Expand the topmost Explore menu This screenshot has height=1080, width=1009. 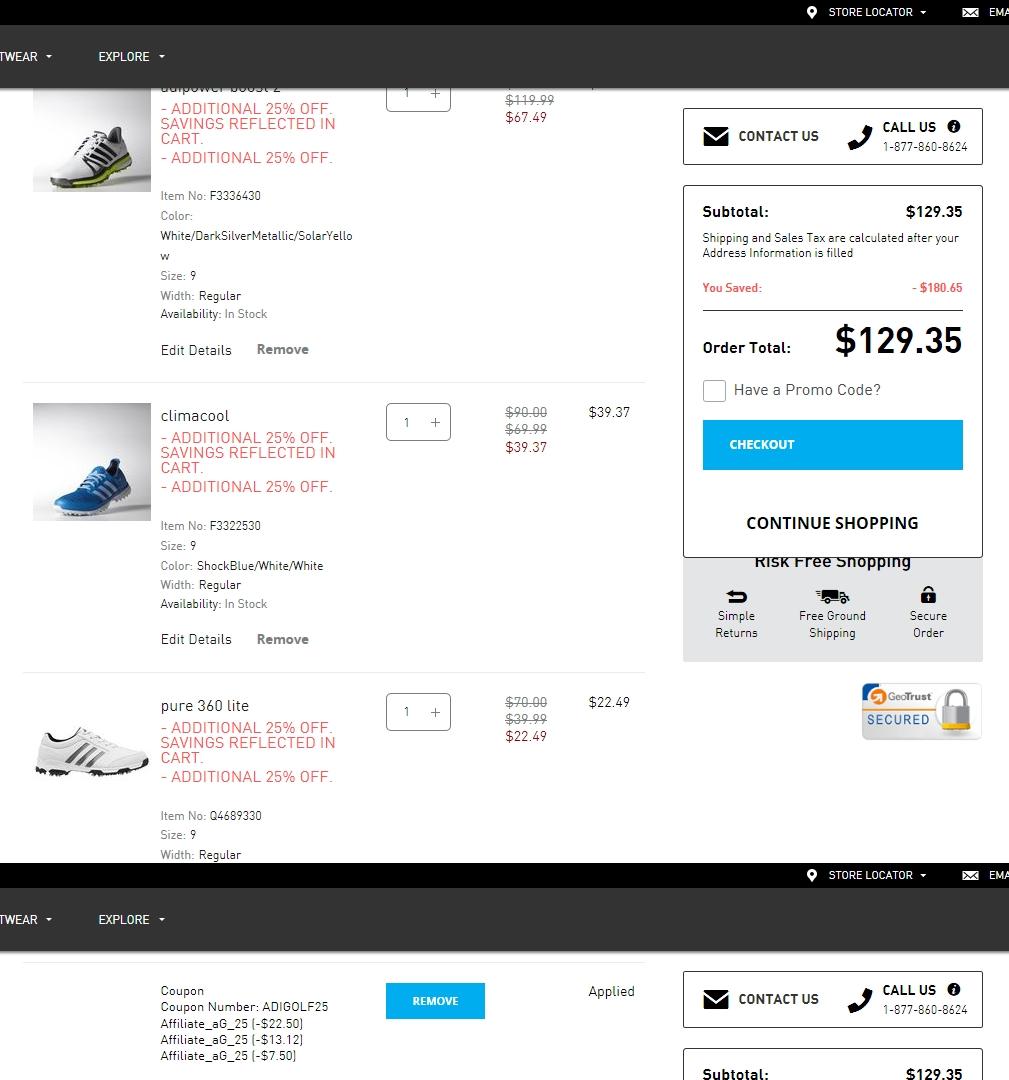click(131, 57)
